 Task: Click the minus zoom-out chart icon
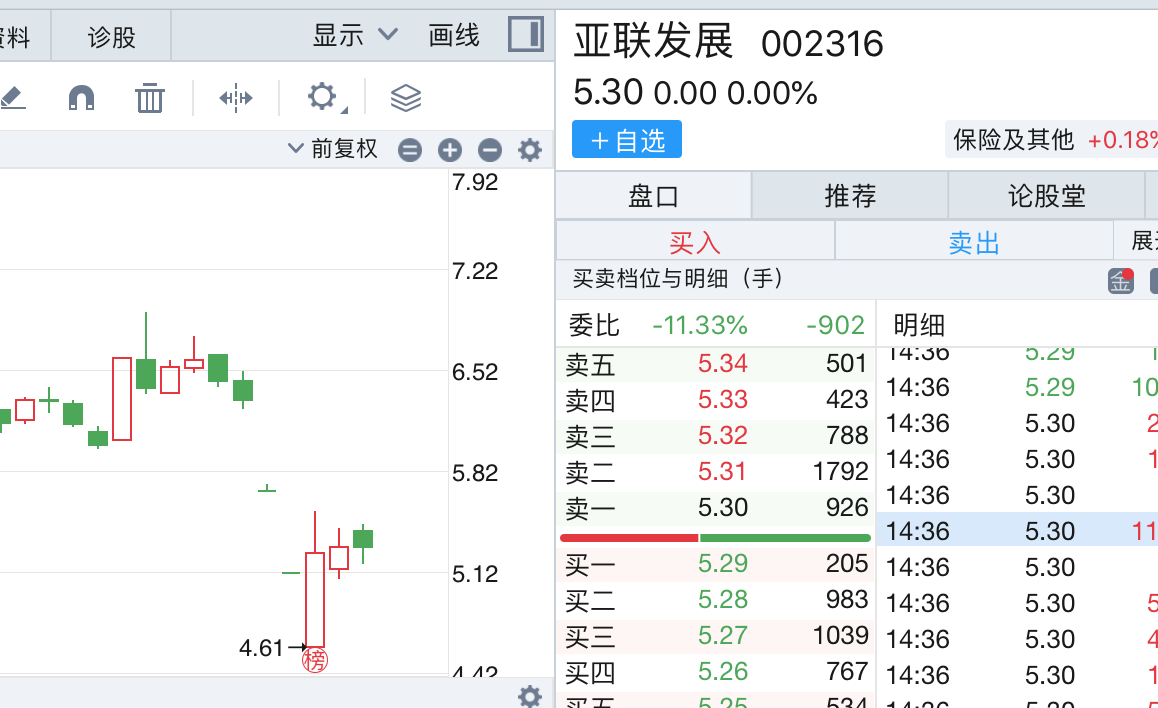click(489, 150)
